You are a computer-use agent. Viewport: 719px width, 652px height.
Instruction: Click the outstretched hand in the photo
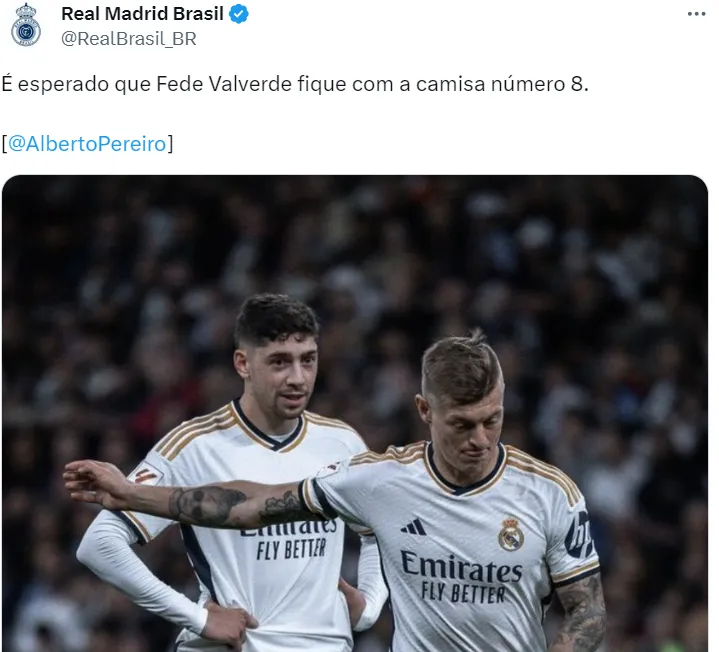tap(94, 484)
